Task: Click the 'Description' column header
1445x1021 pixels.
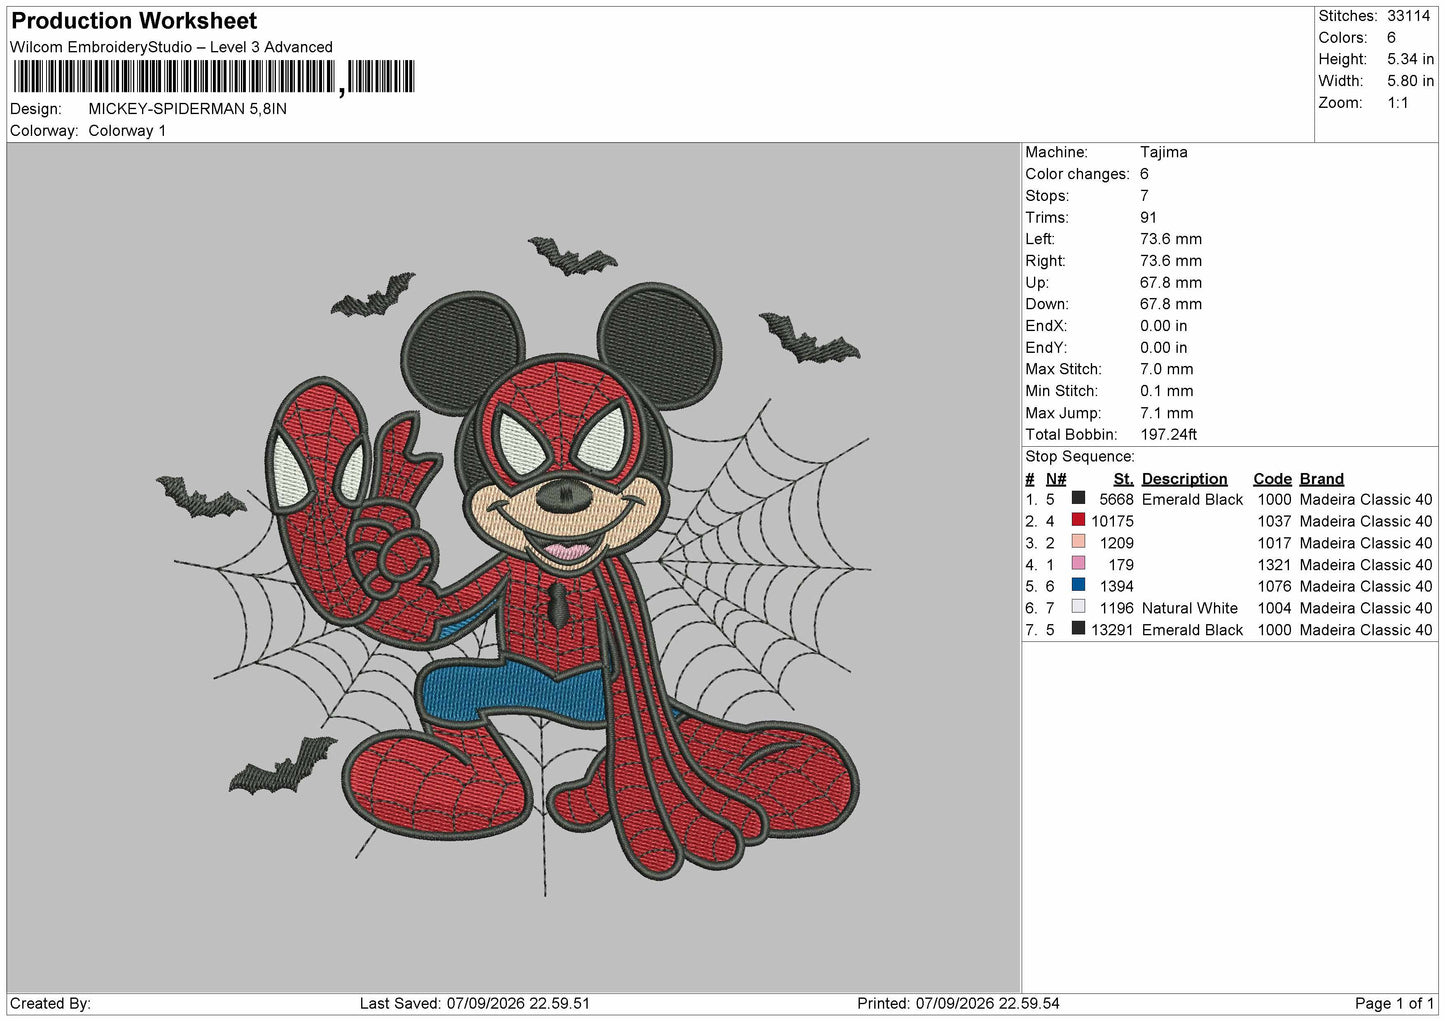Action: (1184, 479)
